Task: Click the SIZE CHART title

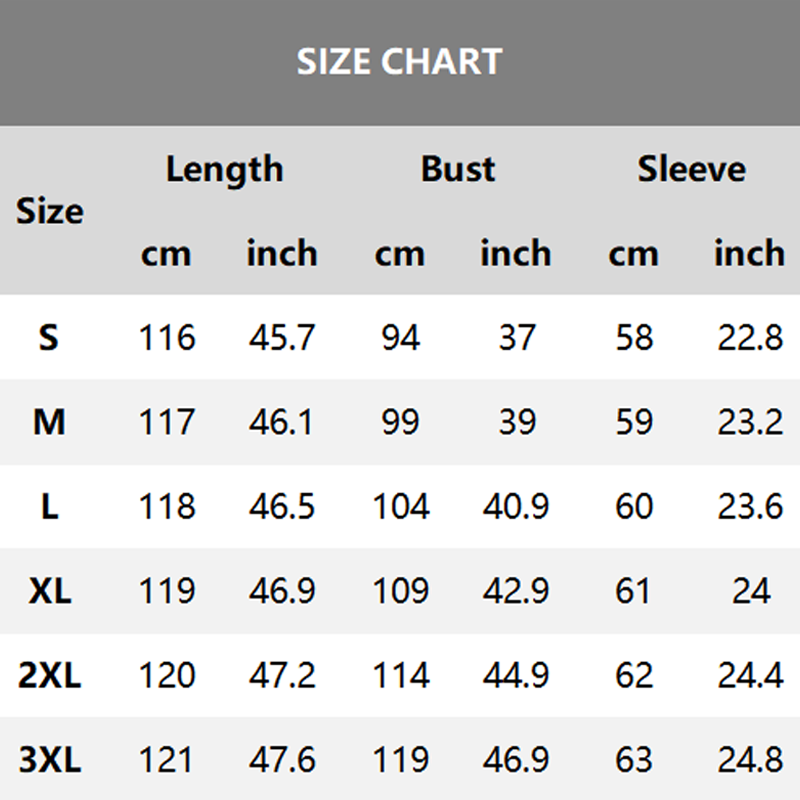Action: click(399, 62)
